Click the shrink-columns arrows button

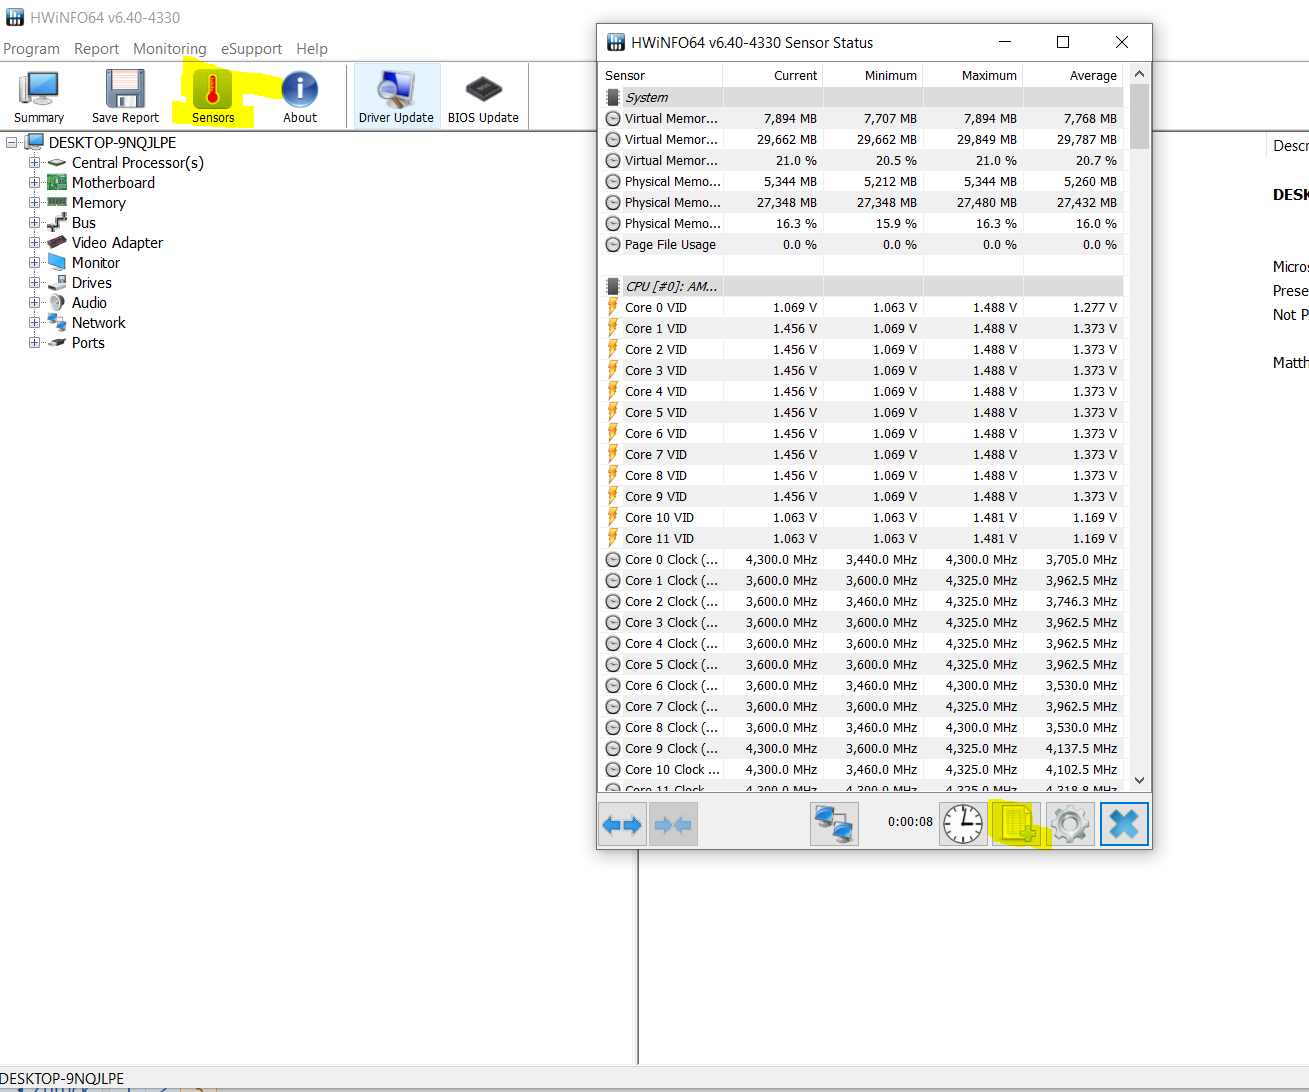(673, 825)
